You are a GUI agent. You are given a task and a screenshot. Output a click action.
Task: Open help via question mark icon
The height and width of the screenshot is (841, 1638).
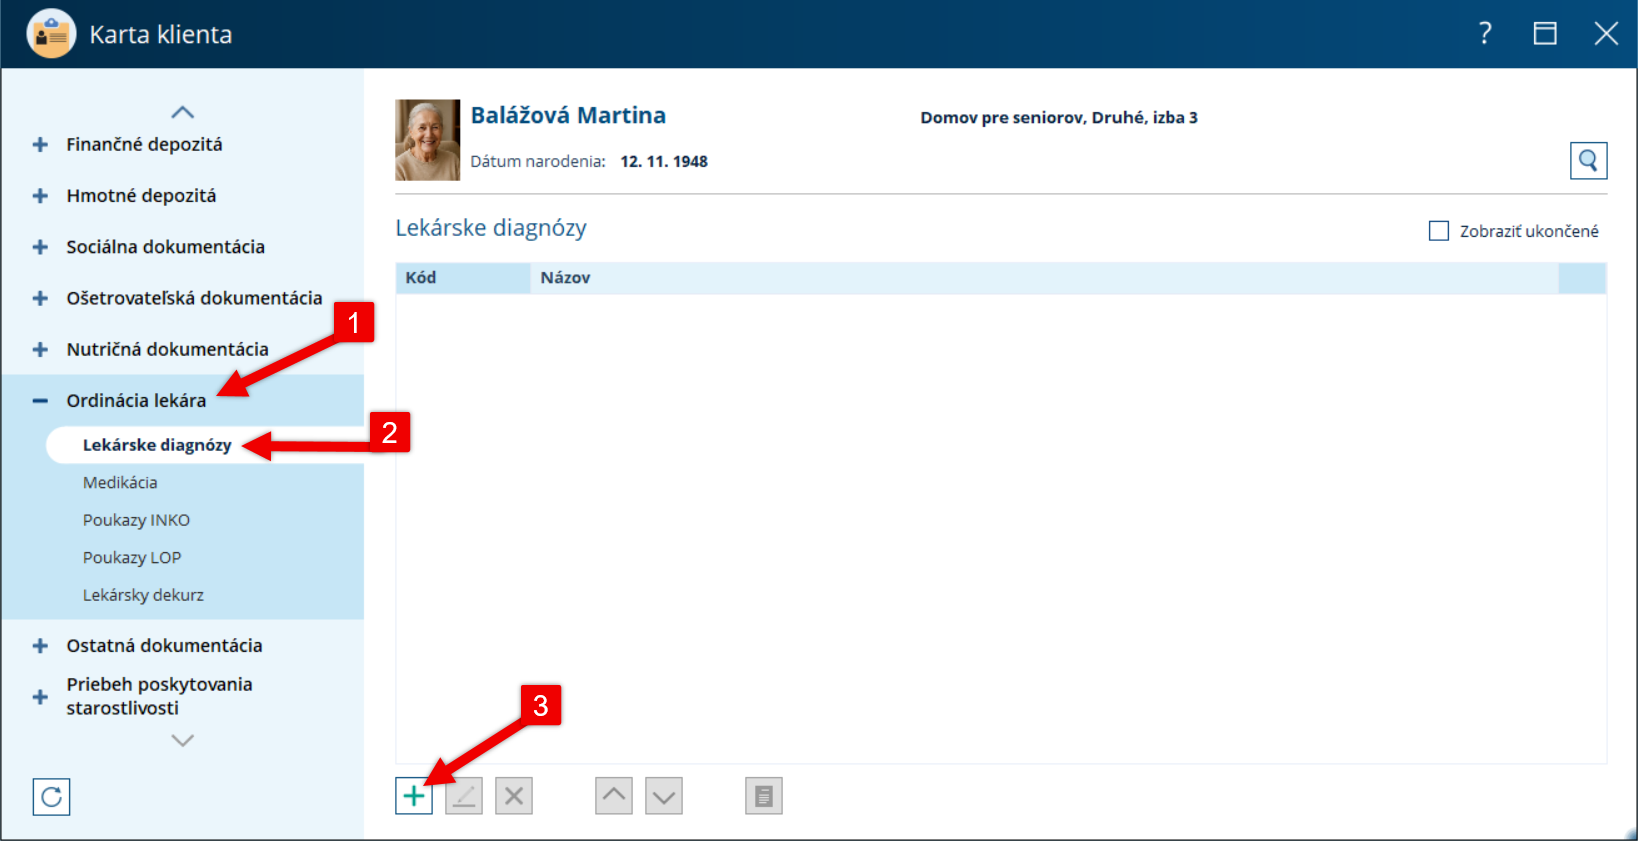pos(1485,34)
